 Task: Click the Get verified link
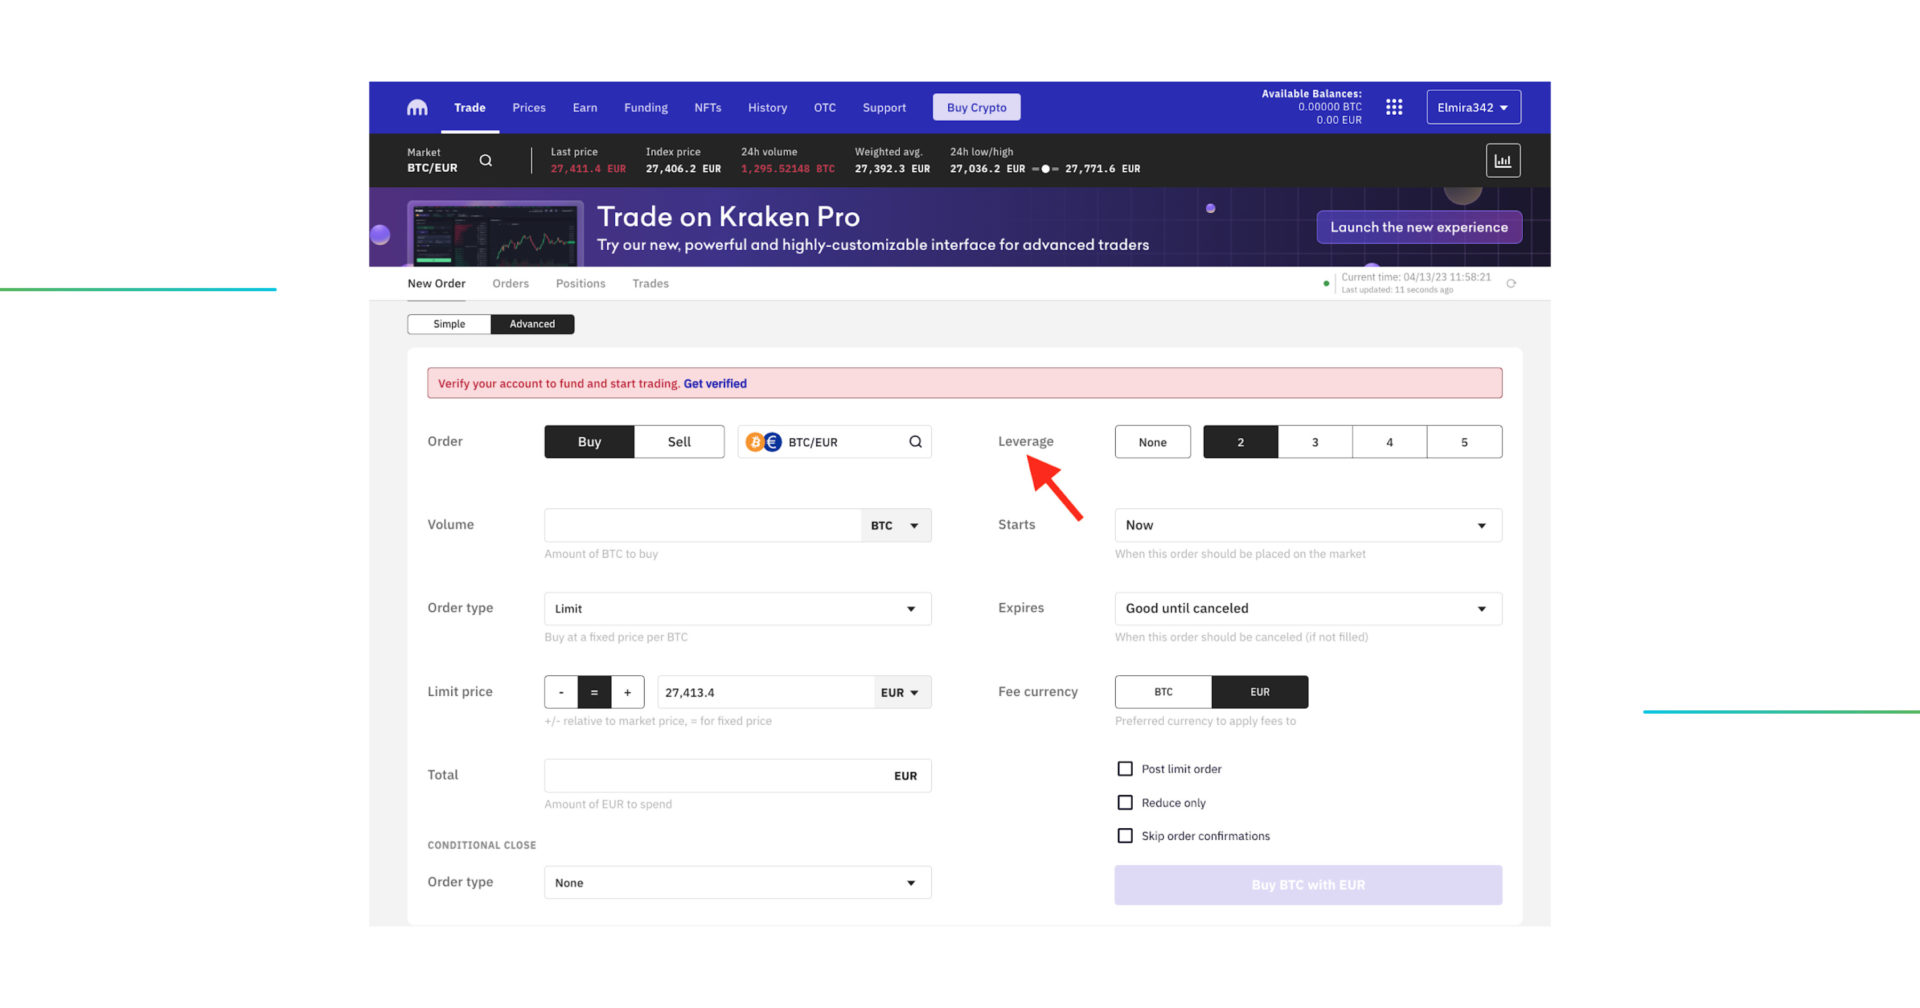pos(715,384)
